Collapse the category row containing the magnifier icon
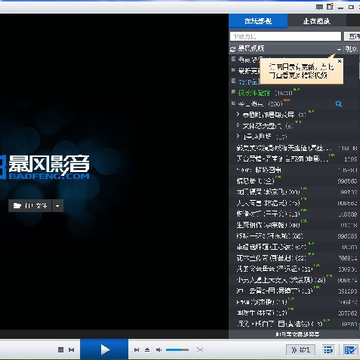Image resolution: width=360 pixels, height=360 pixels. coord(233,103)
